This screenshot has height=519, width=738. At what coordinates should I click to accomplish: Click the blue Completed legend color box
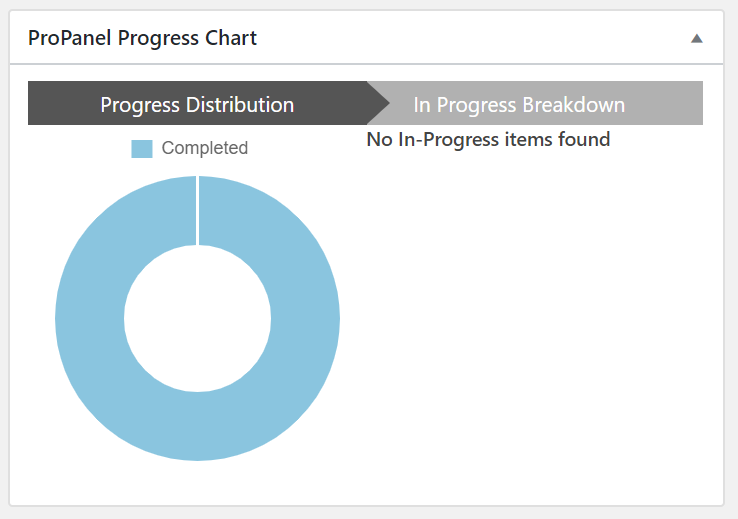pyautogui.click(x=142, y=149)
